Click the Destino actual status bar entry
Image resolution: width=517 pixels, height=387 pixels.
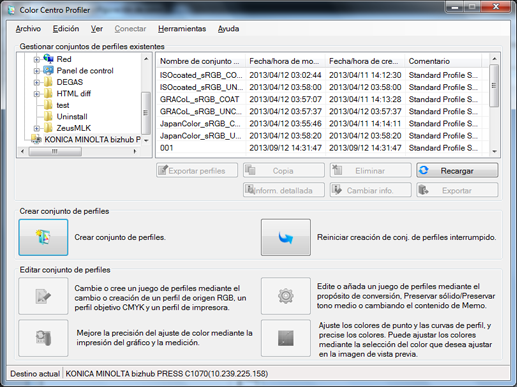coord(35,374)
